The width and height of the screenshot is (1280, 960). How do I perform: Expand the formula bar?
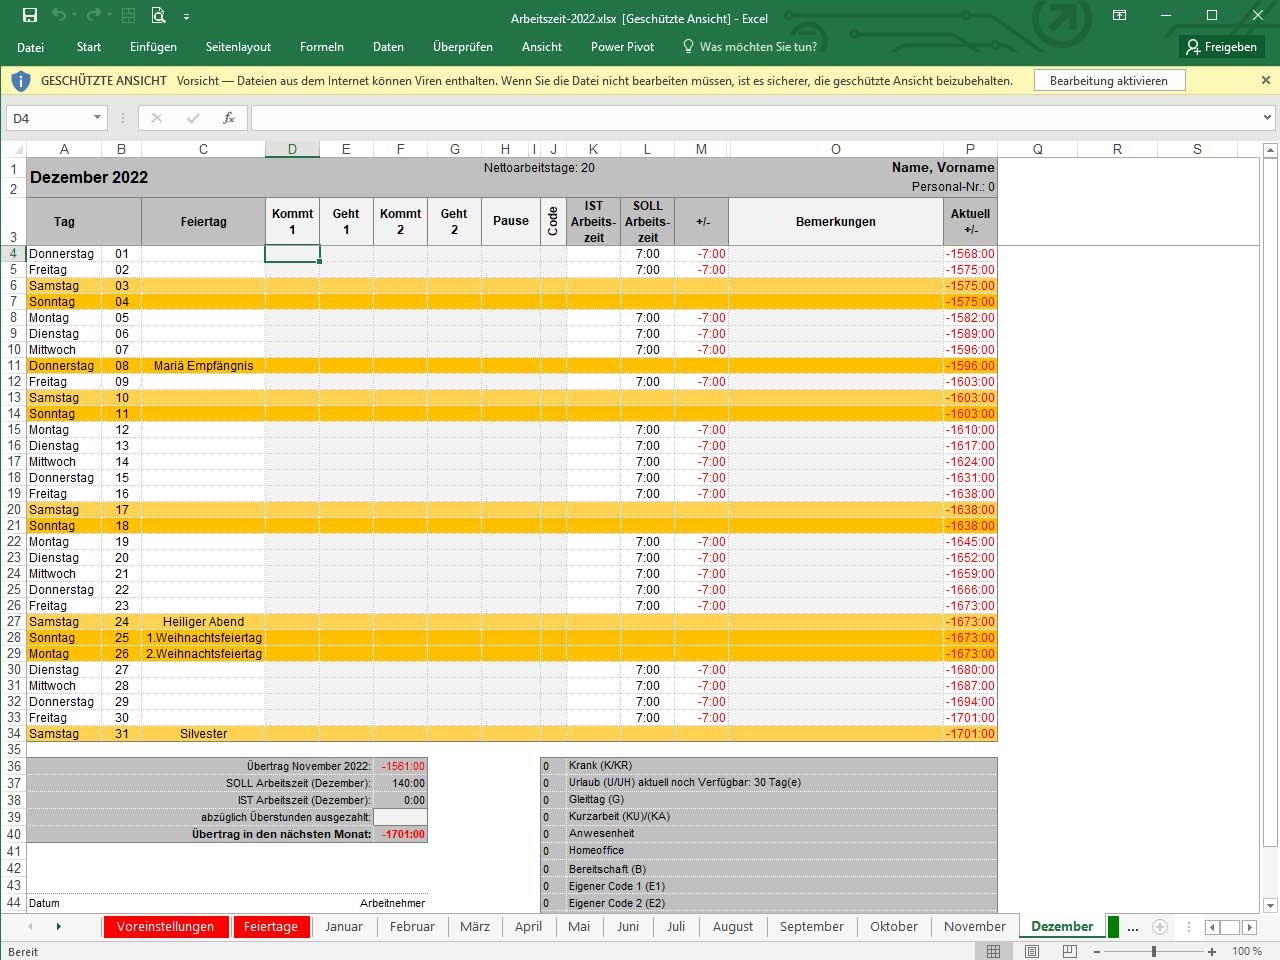pyautogui.click(x=1268, y=118)
